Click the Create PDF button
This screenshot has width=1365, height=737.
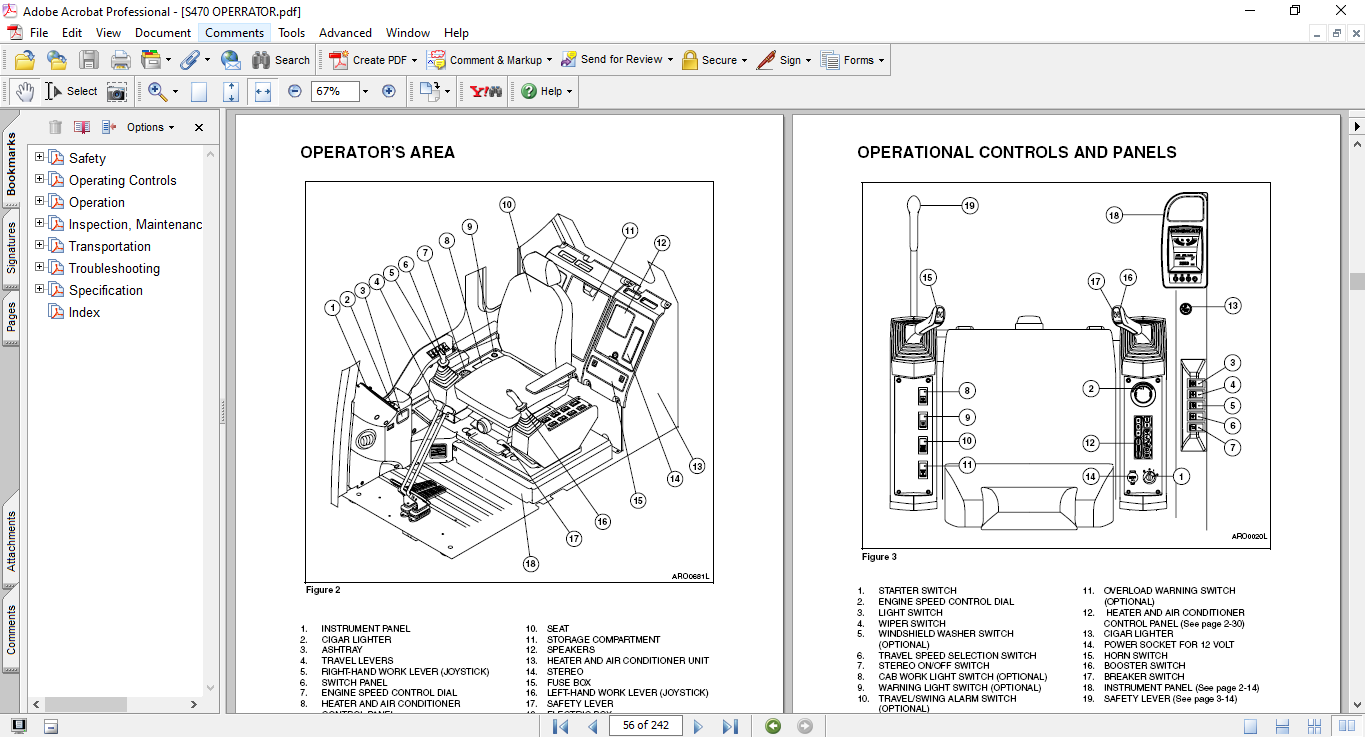371,60
